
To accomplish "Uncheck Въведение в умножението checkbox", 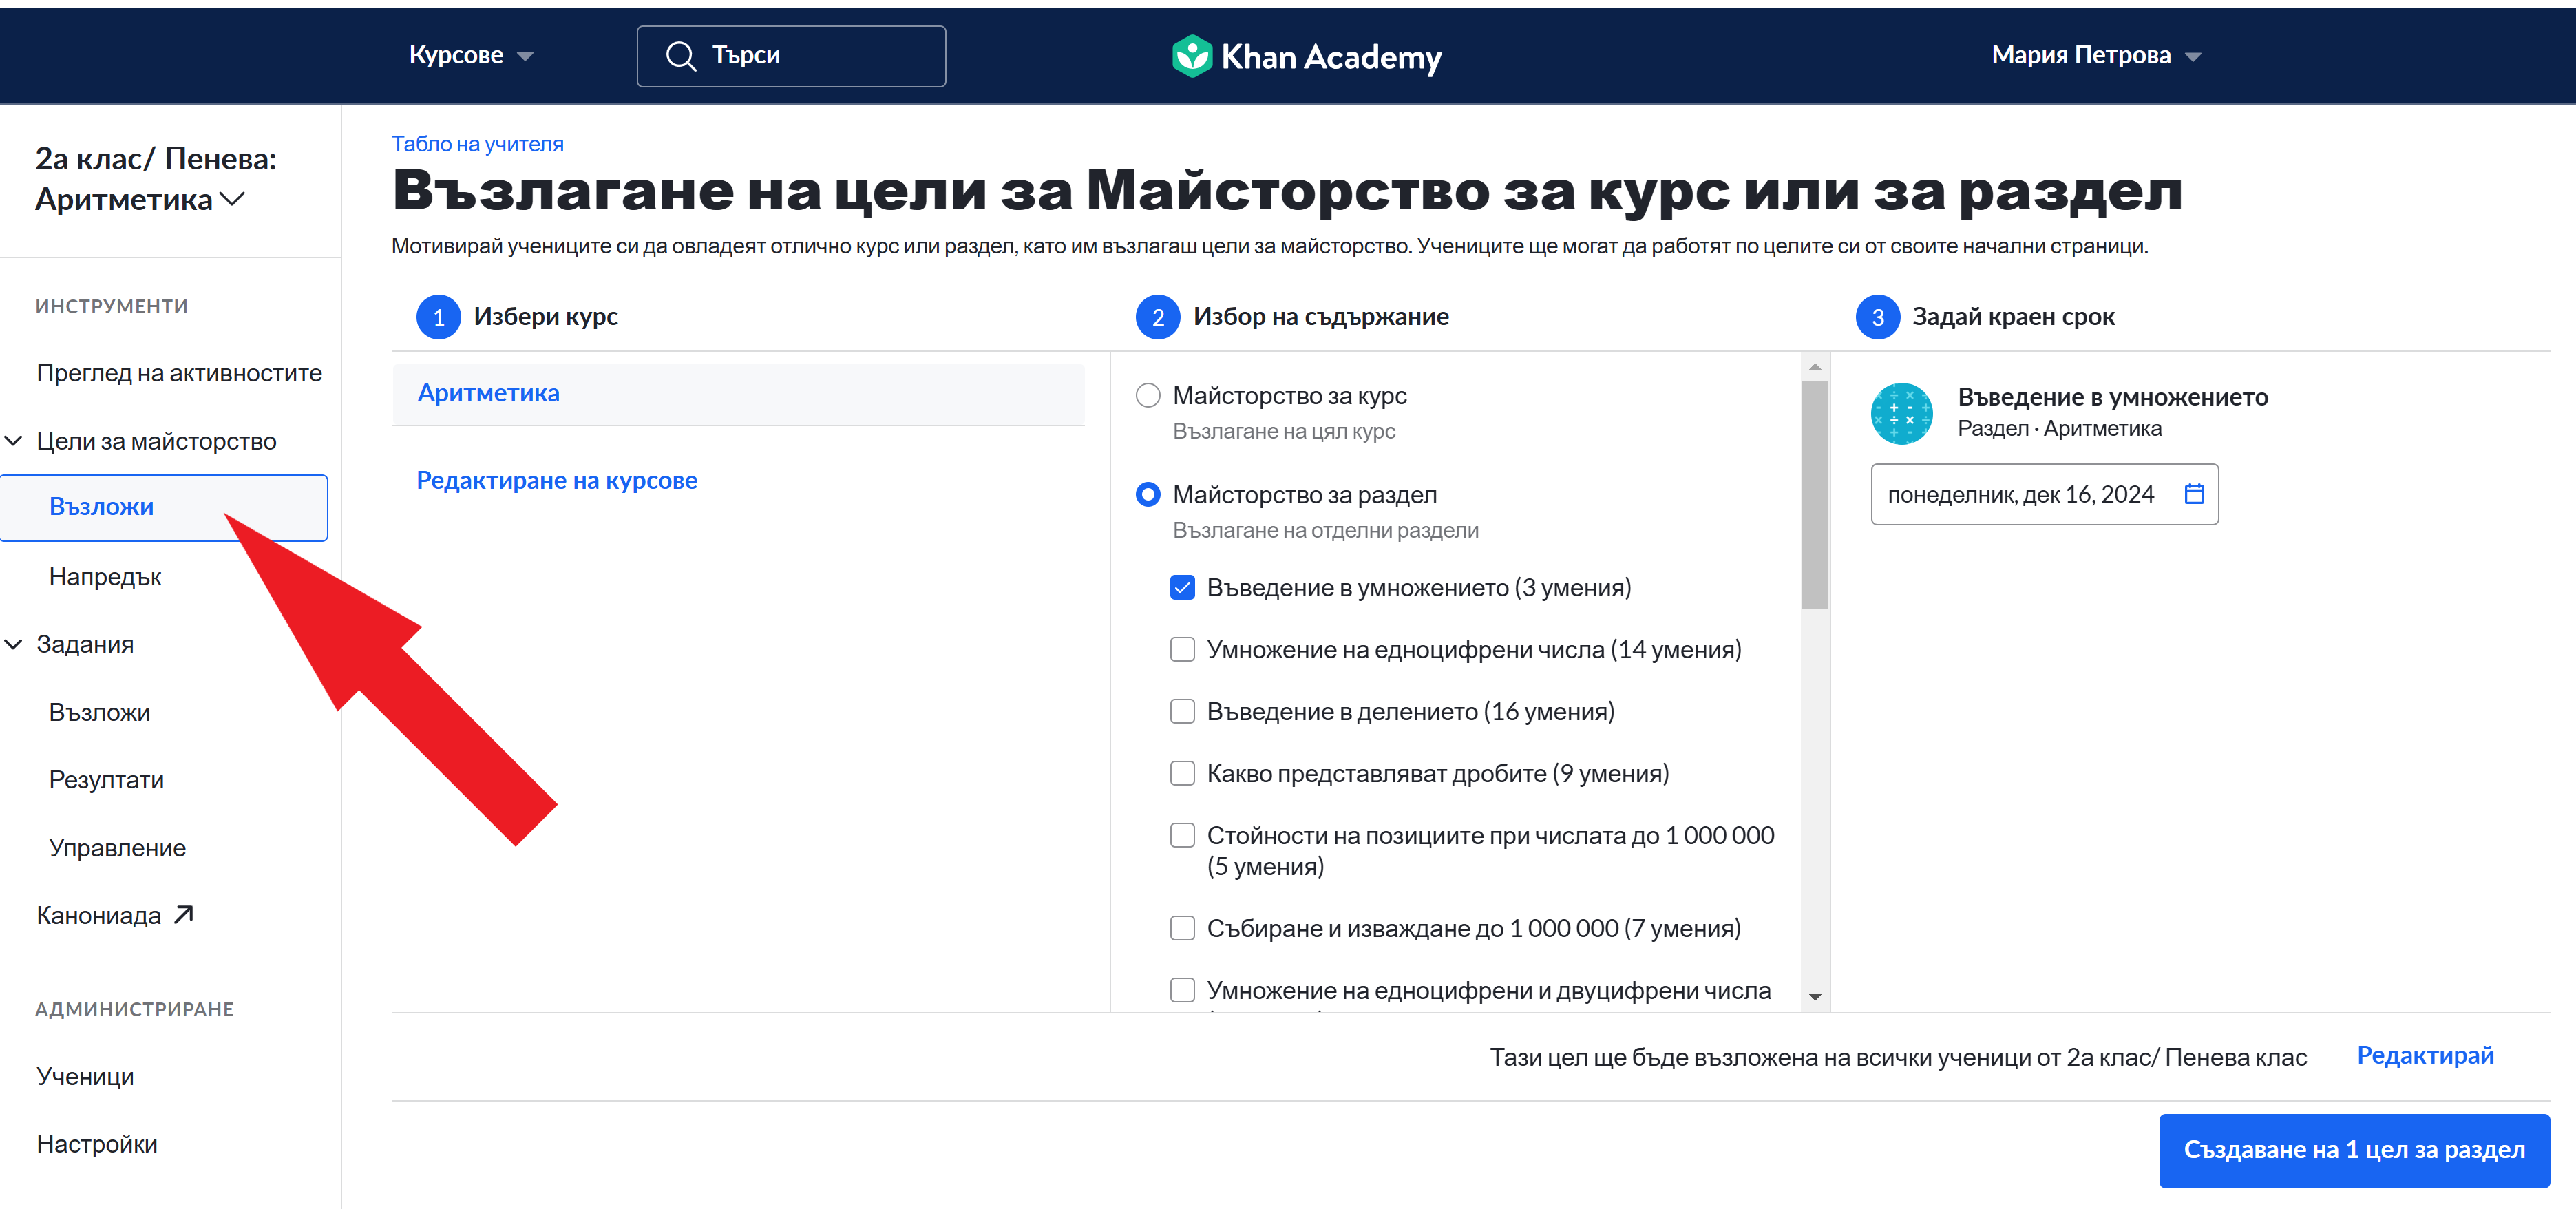I will (1182, 587).
